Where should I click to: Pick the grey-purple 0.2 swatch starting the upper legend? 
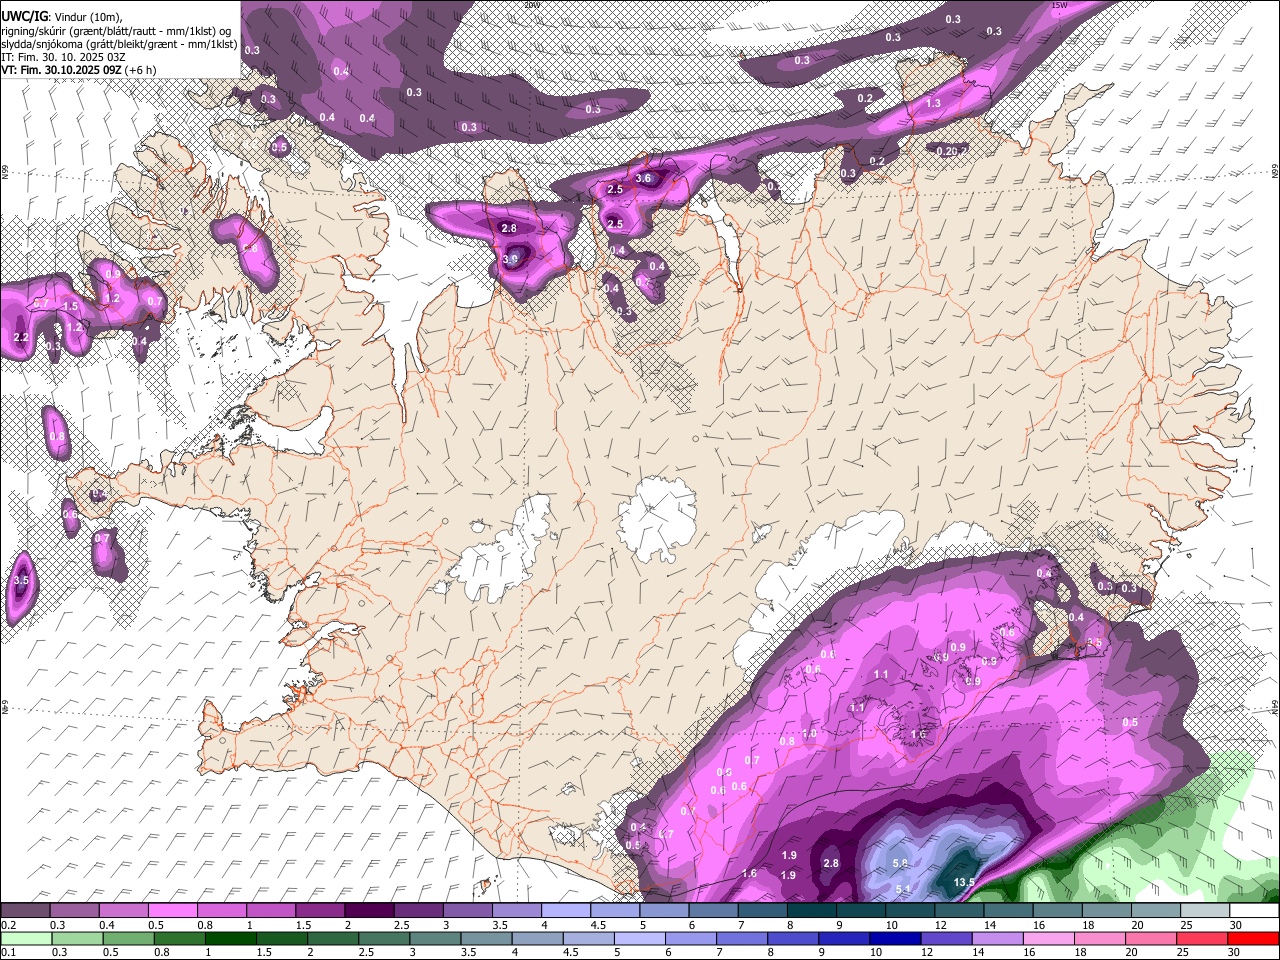click(25, 911)
